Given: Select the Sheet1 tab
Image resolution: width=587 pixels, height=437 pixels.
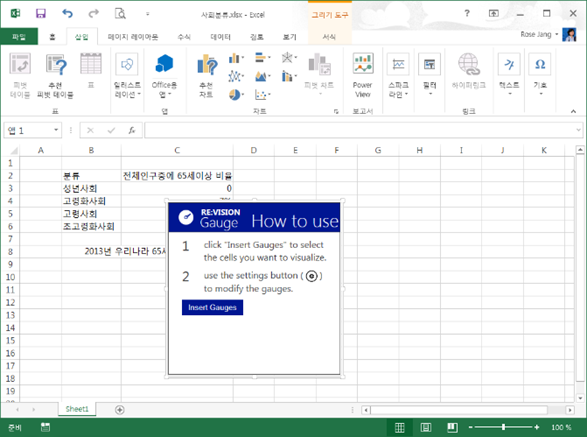Looking at the screenshot, I should click(x=77, y=409).
